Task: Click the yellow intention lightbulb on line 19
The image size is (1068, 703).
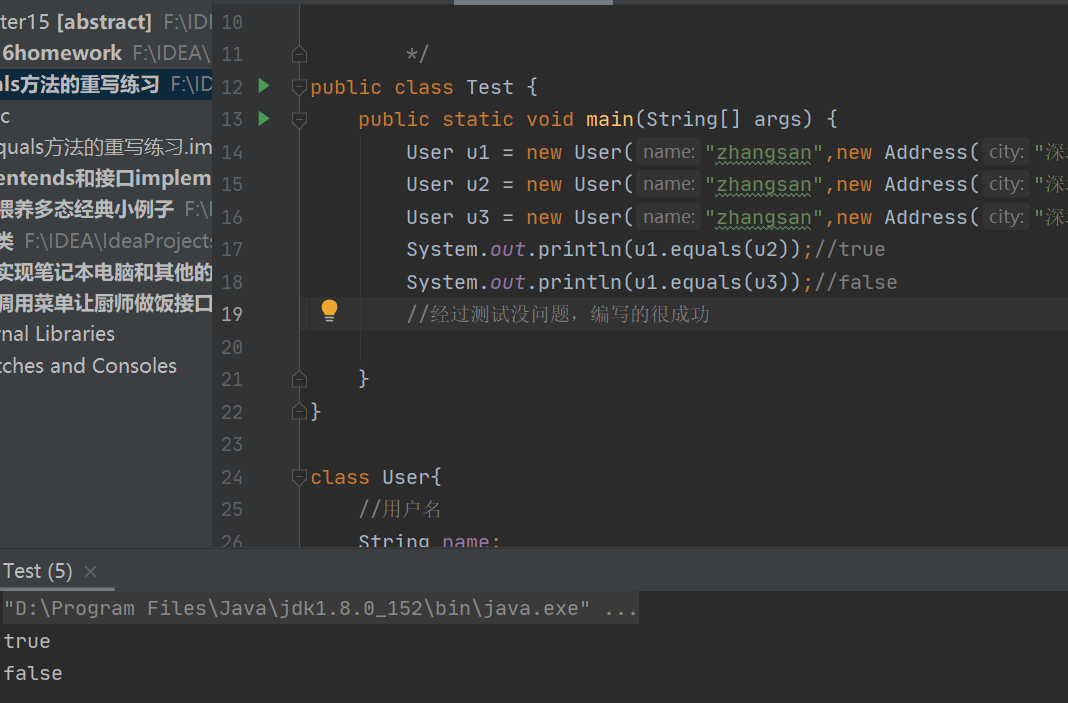Action: [329, 311]
